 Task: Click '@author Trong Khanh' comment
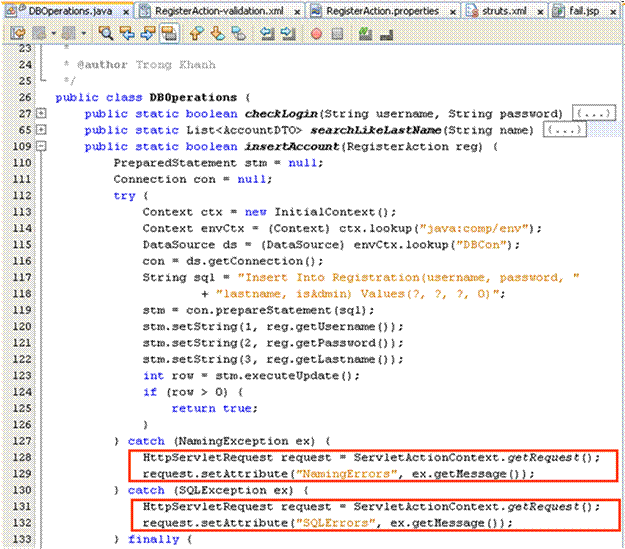click(146, 65)
